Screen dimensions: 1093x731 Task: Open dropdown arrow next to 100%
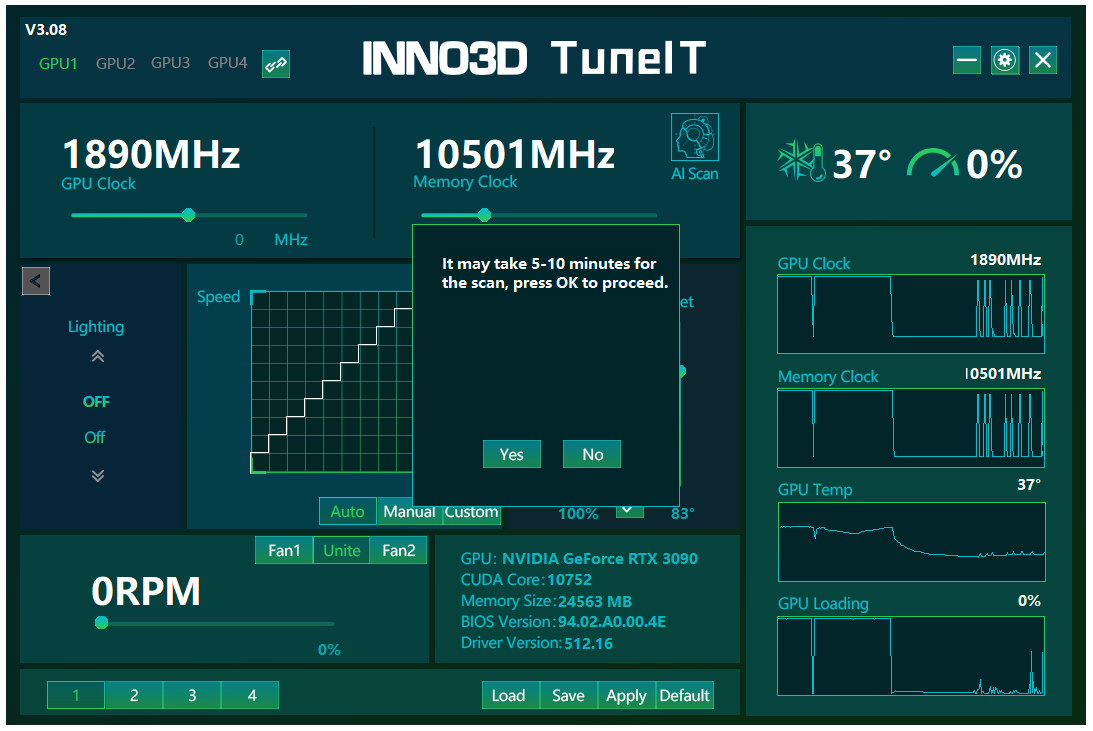629,510
